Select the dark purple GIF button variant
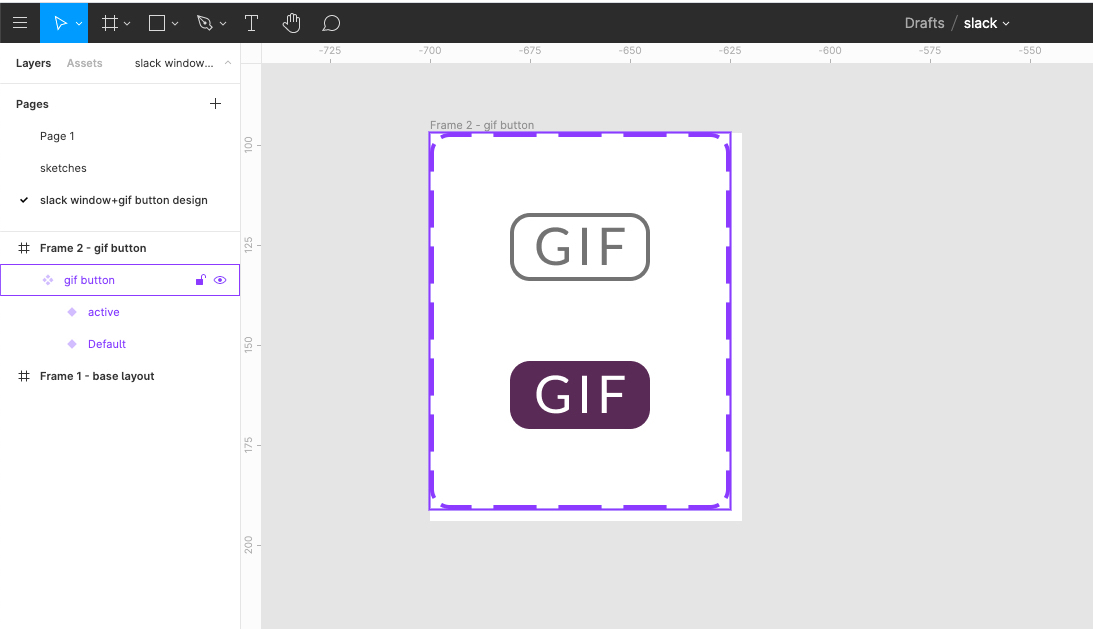The width and height of the screenshot is (1093, 629). point(580,394)
